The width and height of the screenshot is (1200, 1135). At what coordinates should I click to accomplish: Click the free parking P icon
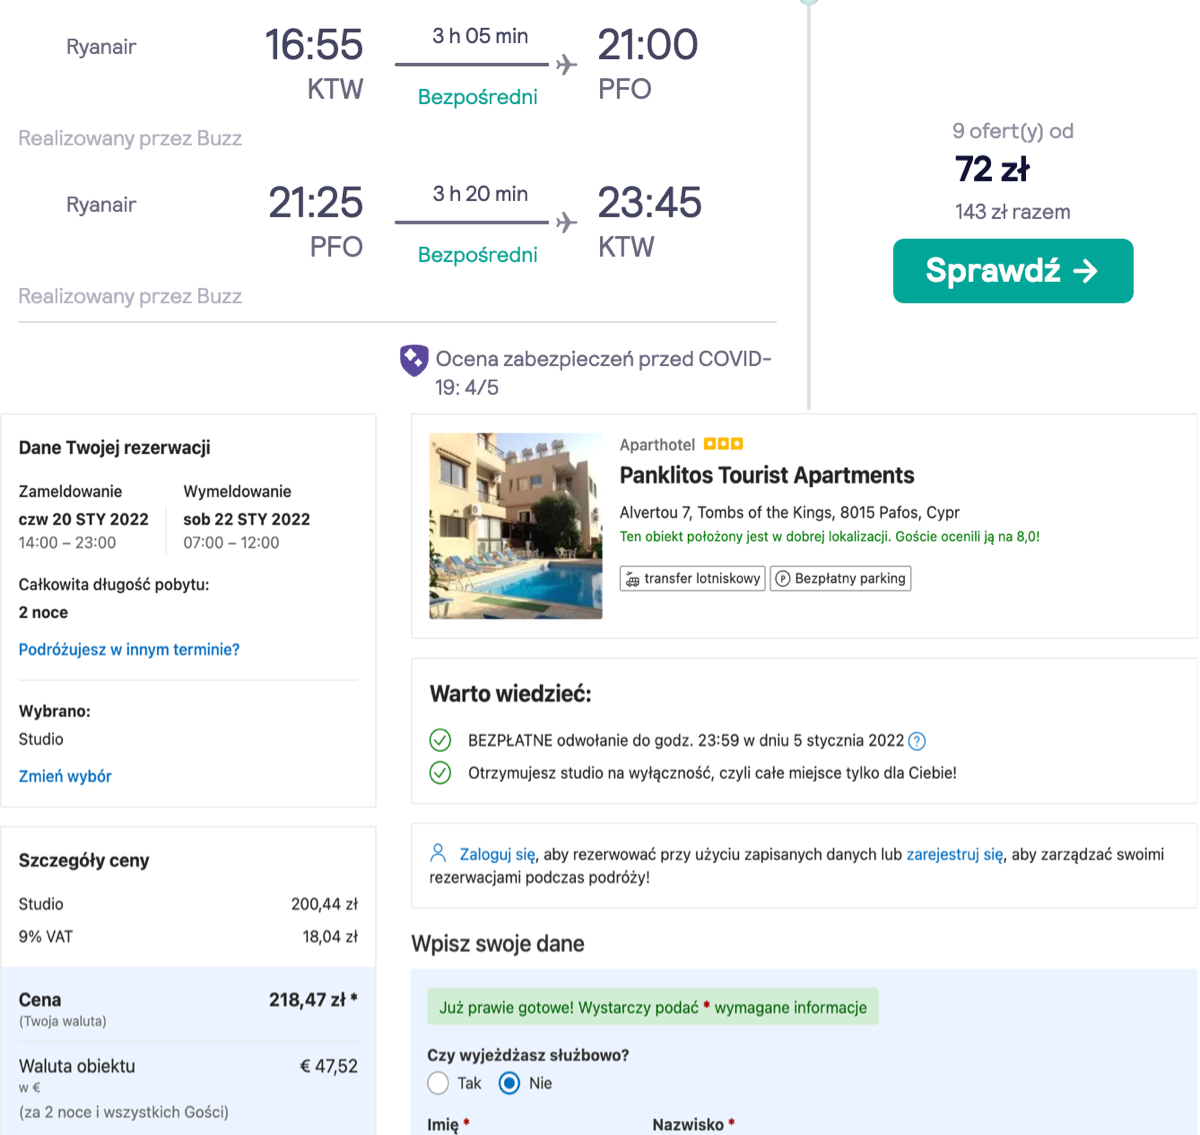783,579
